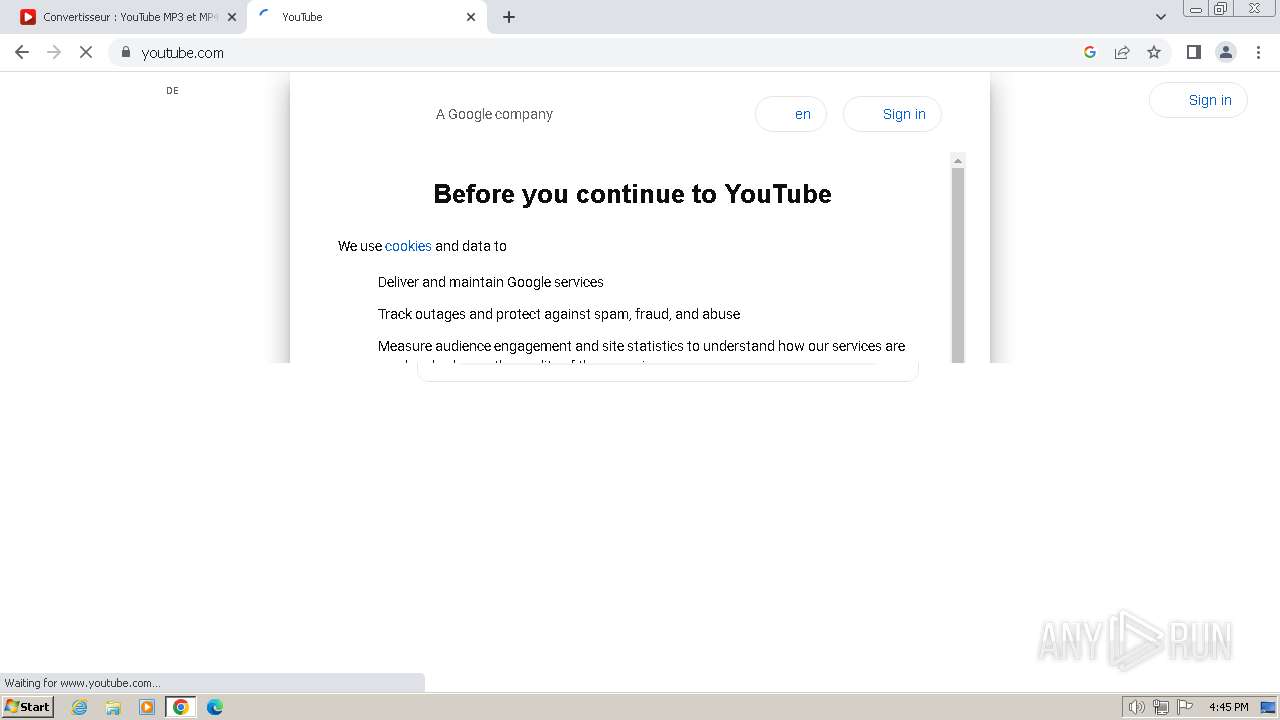Stop the YouTube page from loading

[x=86, y=52]
